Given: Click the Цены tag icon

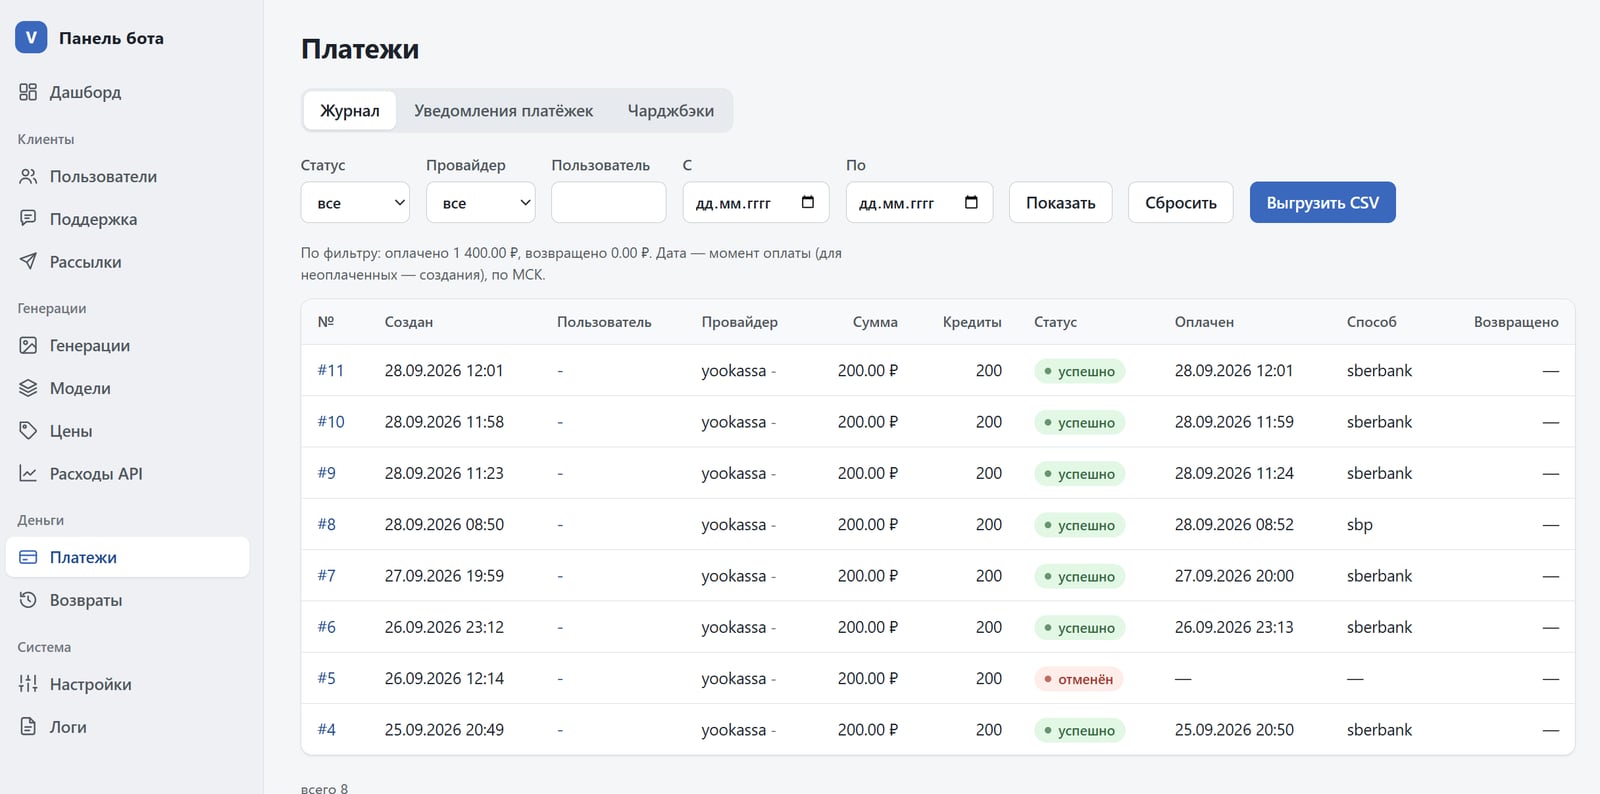Looking at the screenshot, I should pos(28,430).
